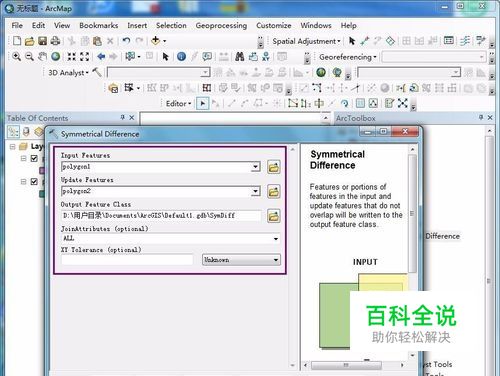The height and width of the screenshot is (376, 500).
Task: Open the JoinAttributes ALL dropdown
Action: click(x=276, y=239)
